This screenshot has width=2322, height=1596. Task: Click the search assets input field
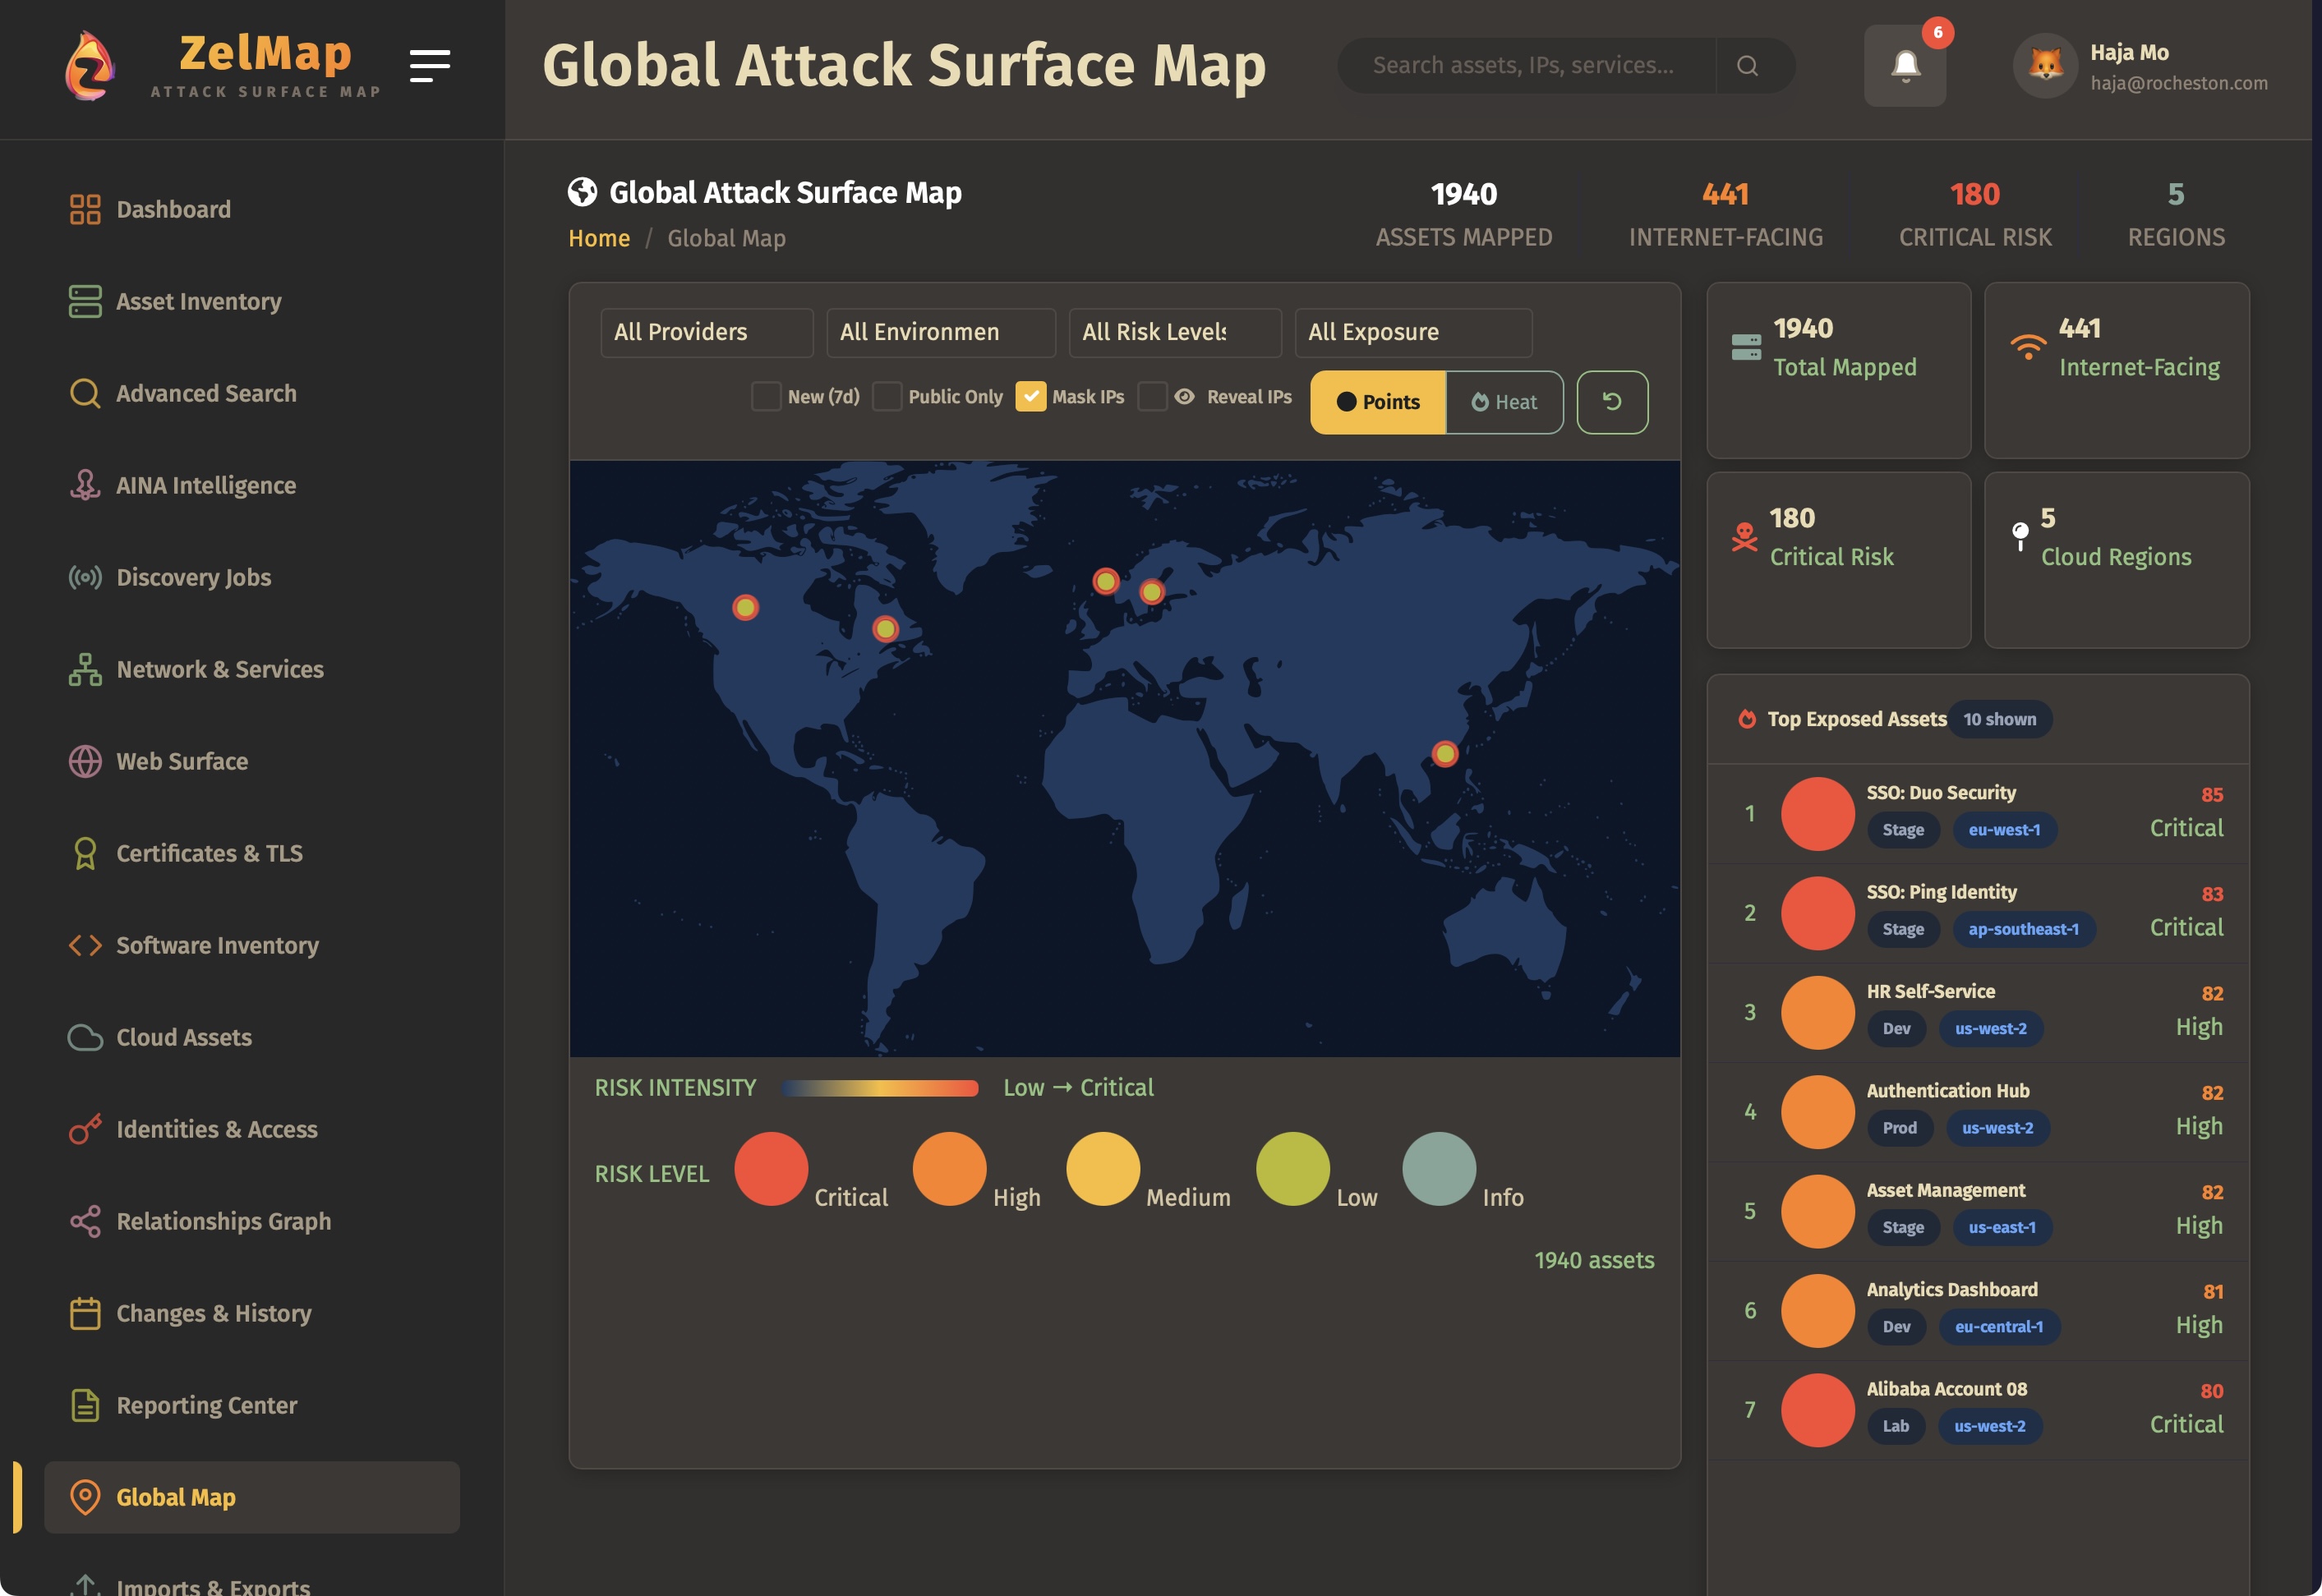(1530, 65)
